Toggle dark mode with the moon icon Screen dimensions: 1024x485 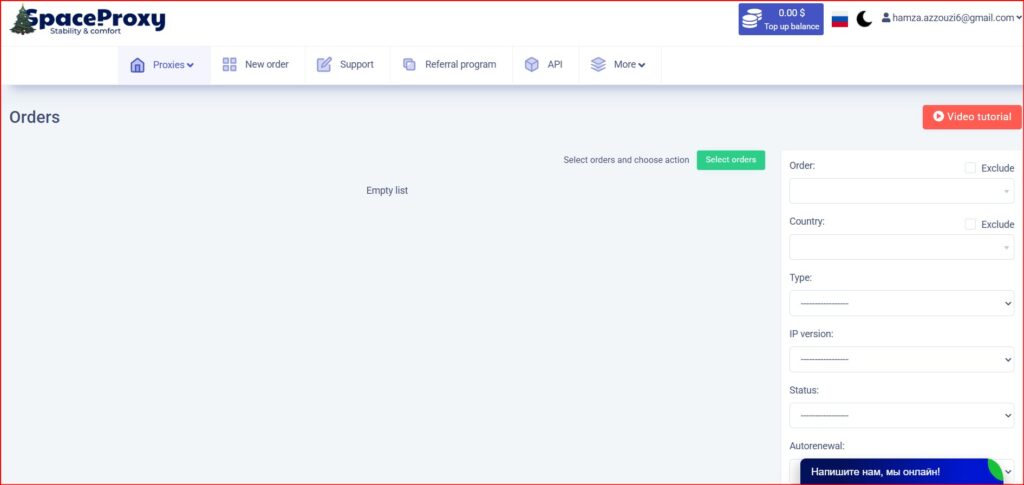pos(864,19)
